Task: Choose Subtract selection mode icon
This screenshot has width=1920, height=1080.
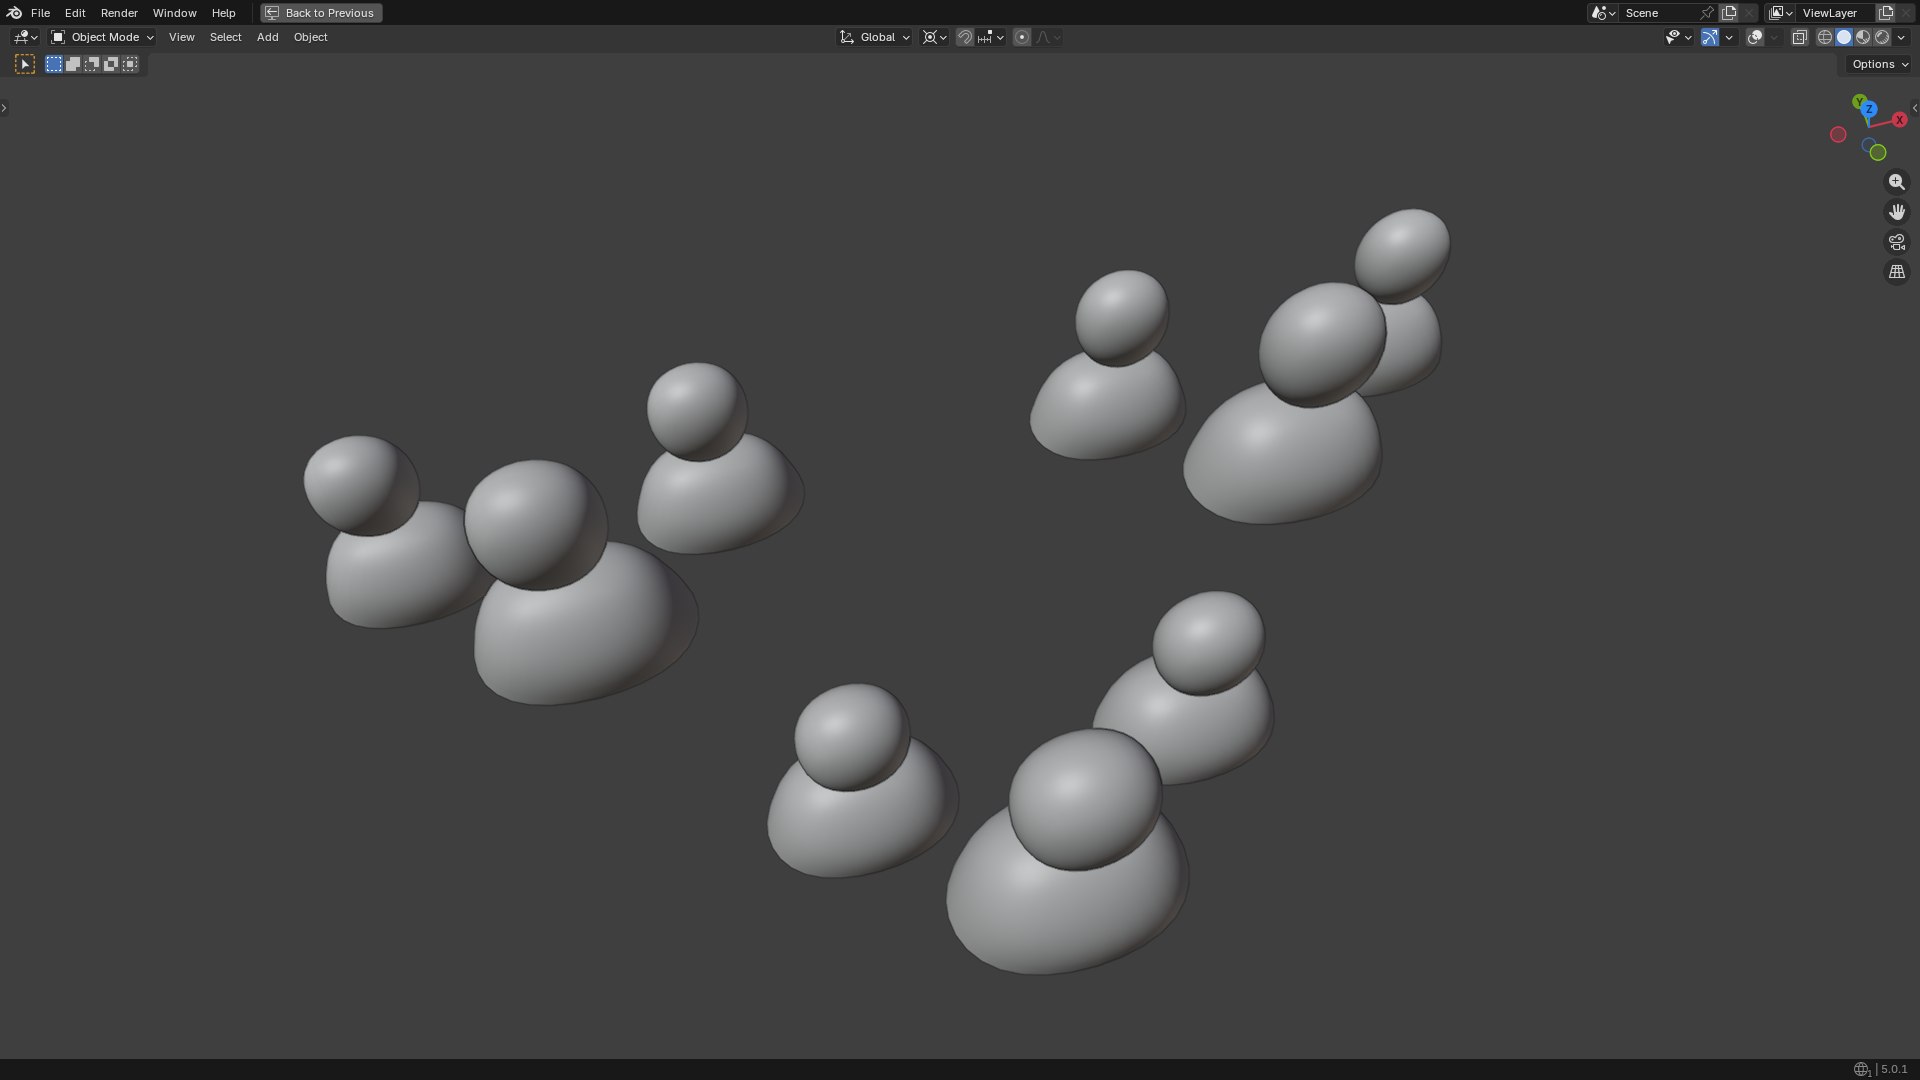Action: click(x=92, y=64)
